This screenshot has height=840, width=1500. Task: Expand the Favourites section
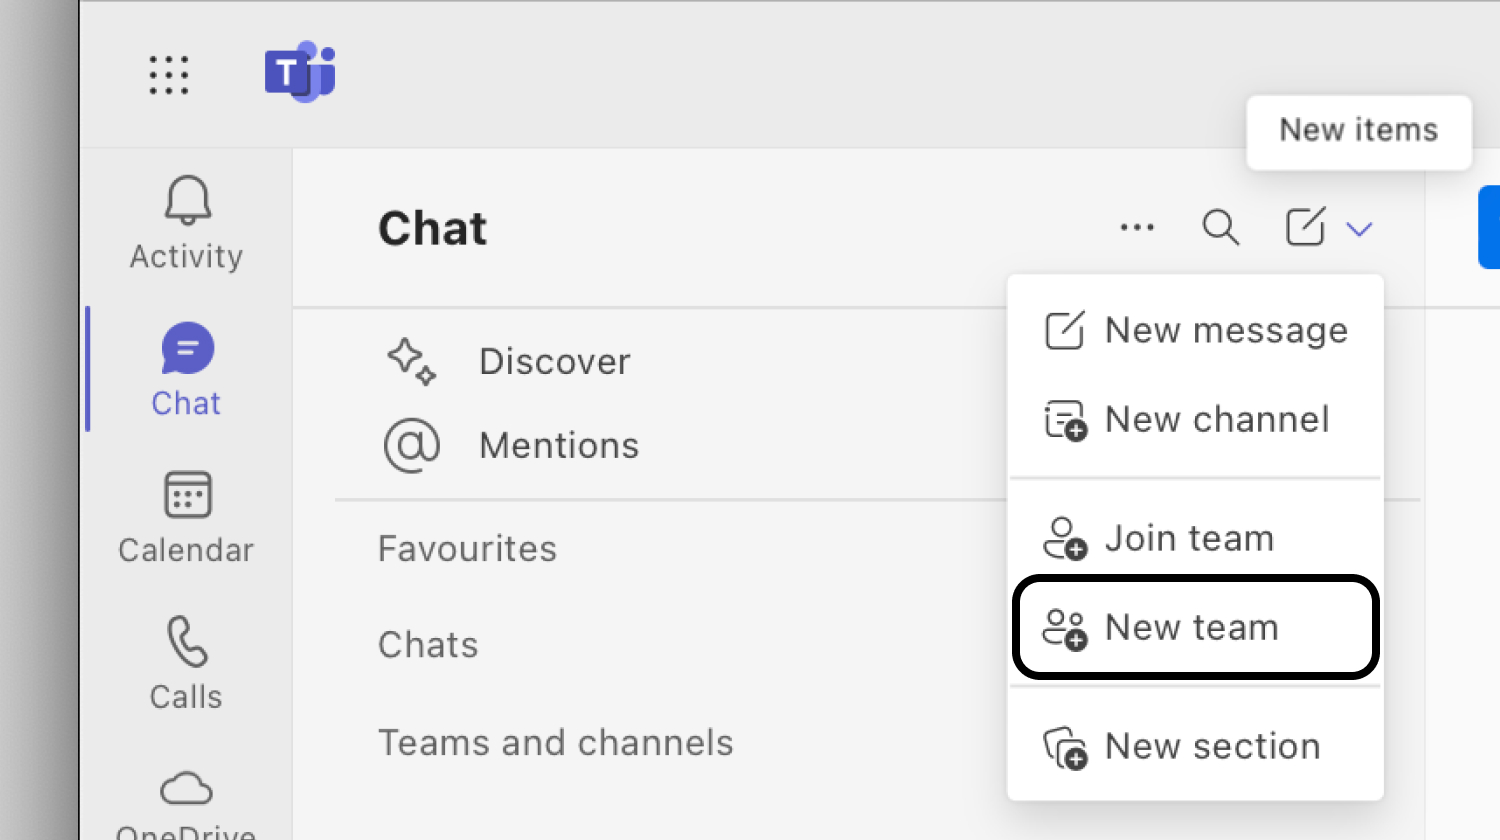coord(467,548)
